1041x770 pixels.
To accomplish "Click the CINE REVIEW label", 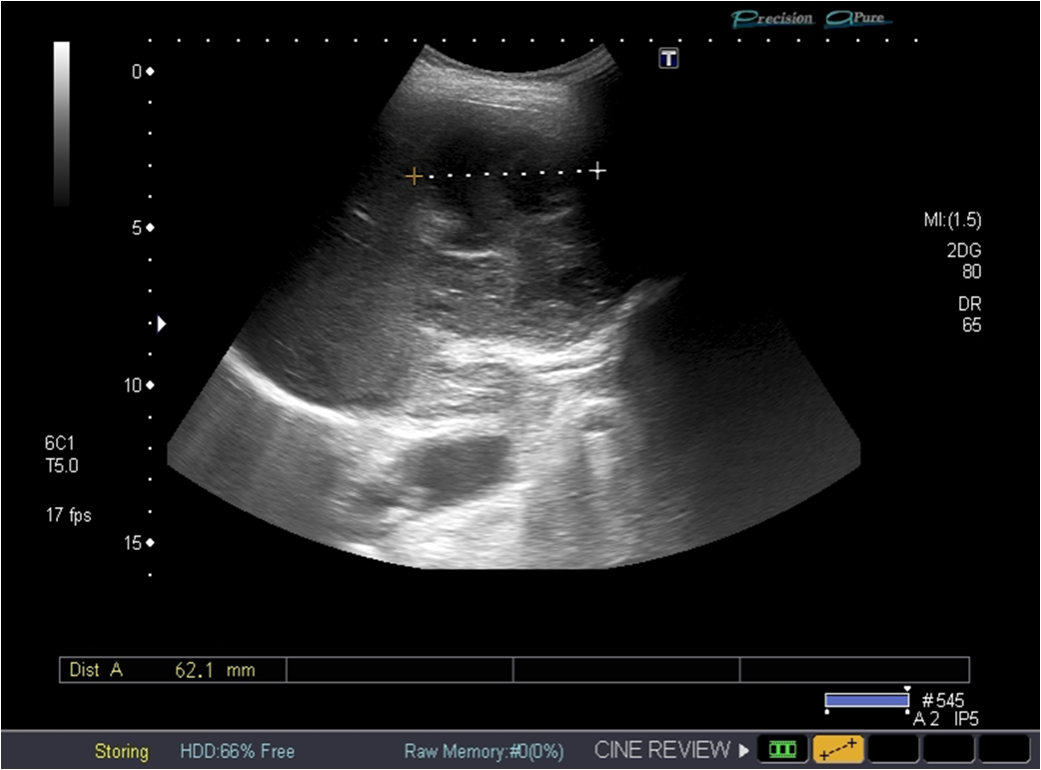I will pos(662,750).
